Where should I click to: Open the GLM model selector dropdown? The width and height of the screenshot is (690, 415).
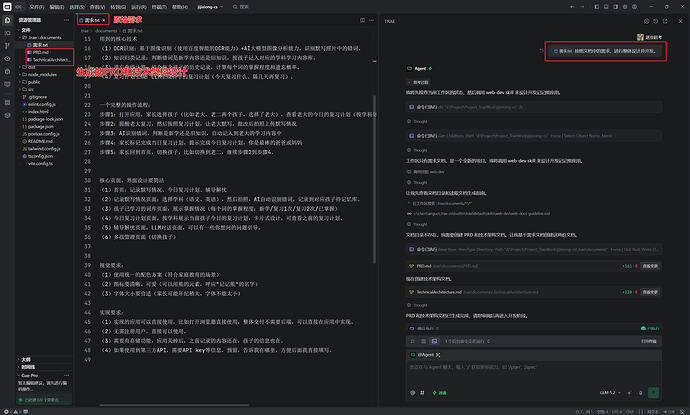pos(610,393)
